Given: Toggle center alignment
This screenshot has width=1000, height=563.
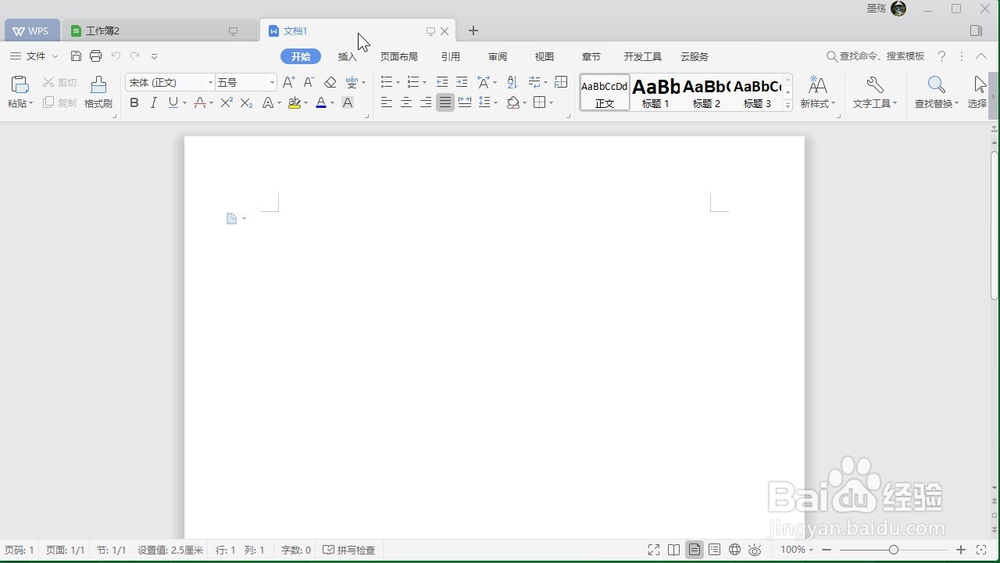Looking at the screenshot, I should tap(406, 103).
